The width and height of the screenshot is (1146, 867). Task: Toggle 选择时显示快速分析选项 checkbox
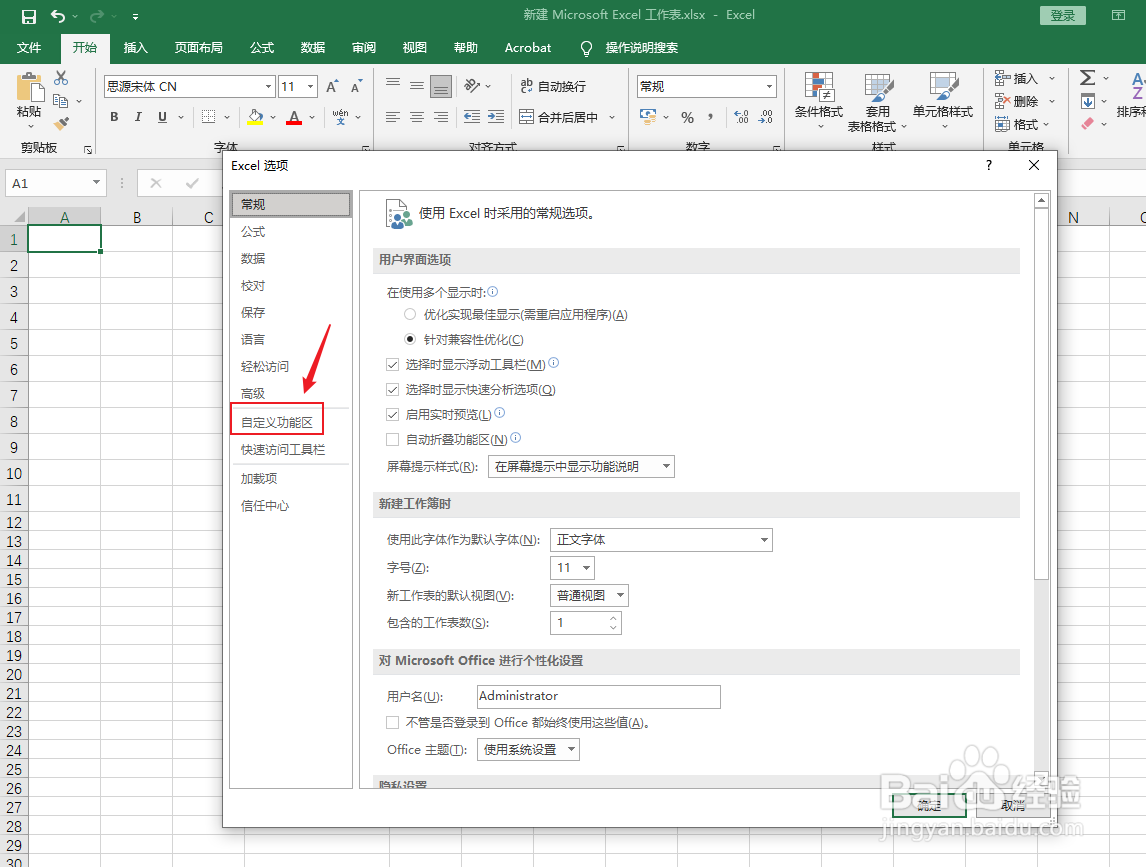(x=392, y=390)
